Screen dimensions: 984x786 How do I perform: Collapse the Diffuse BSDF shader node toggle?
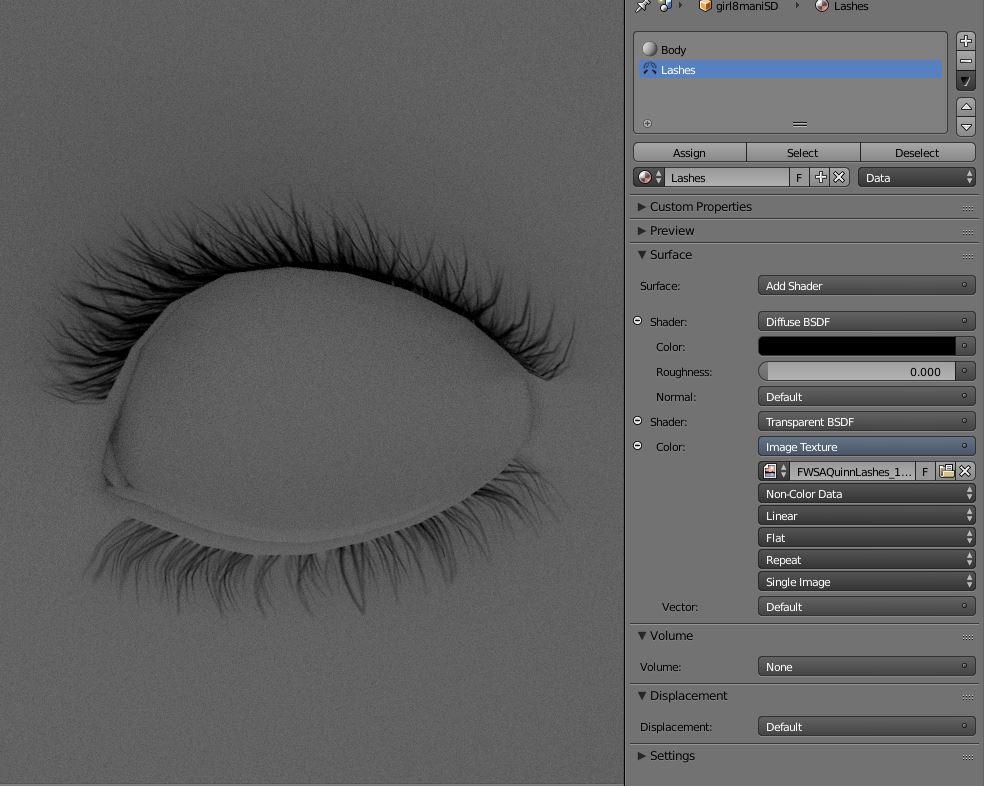click(638, 321)
